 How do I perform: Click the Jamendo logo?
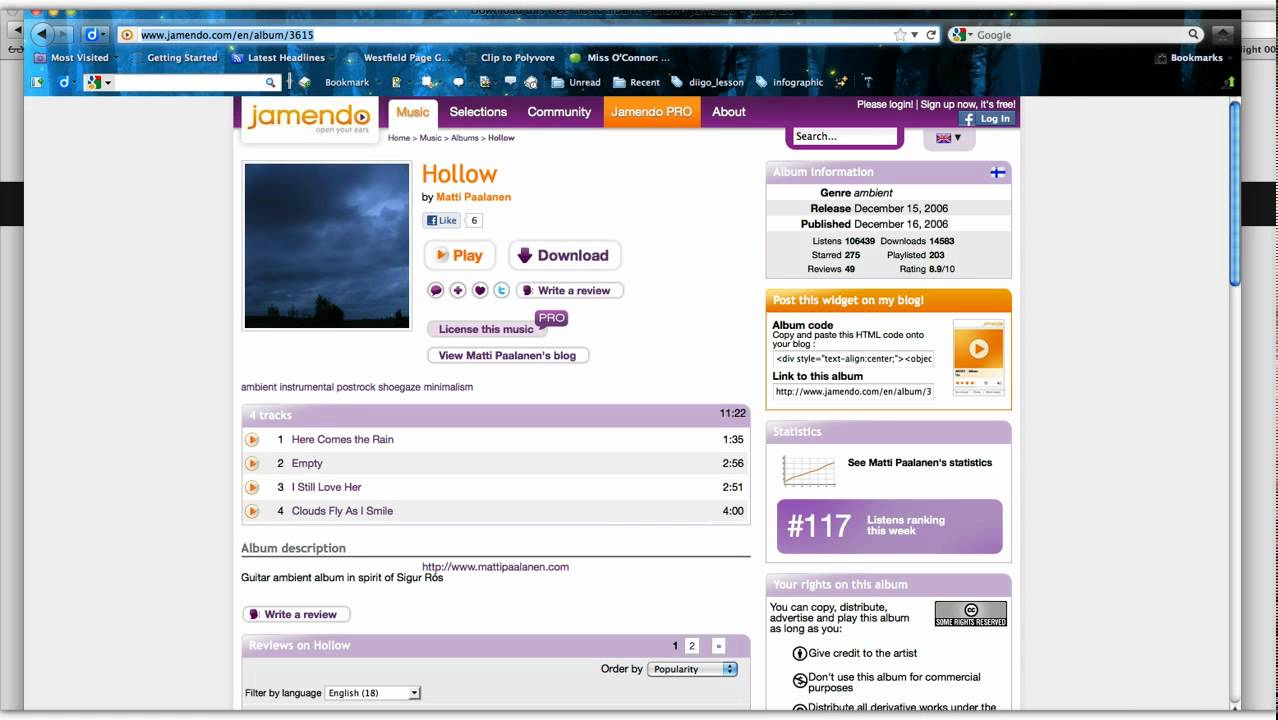[x=309, y=118]
